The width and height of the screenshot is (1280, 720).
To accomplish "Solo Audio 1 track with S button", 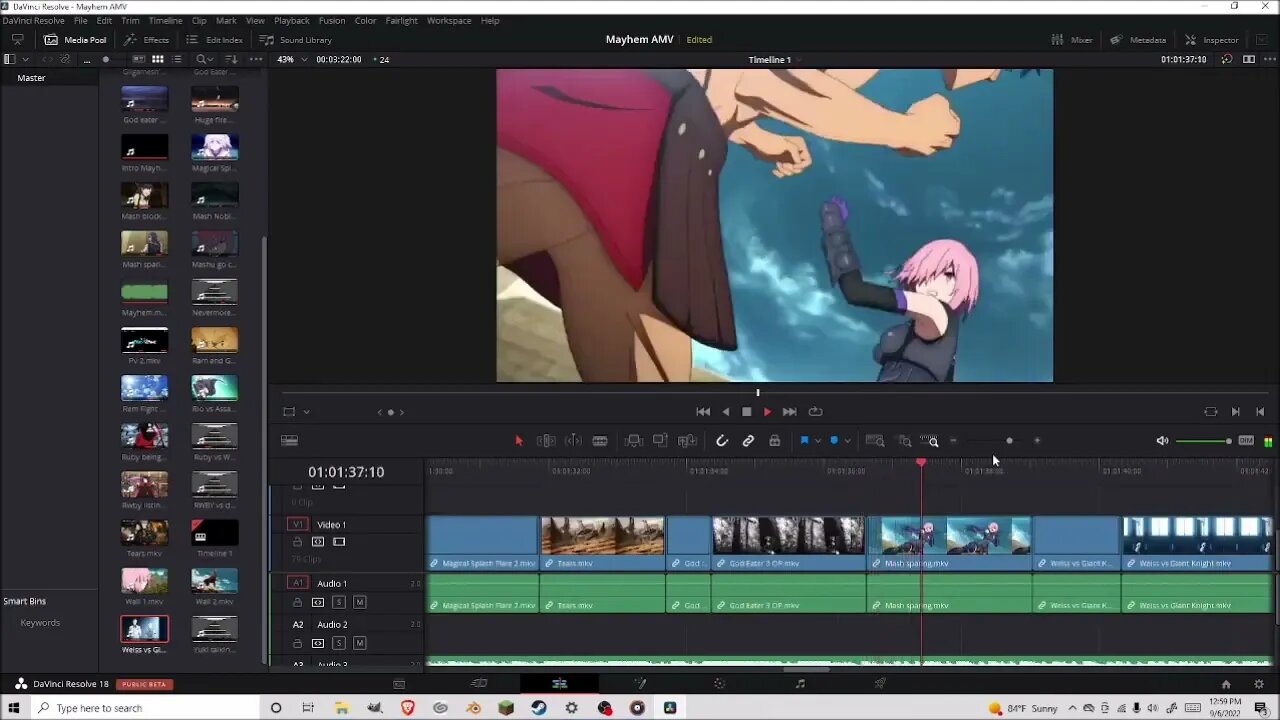I will click(x=339, y=602).
